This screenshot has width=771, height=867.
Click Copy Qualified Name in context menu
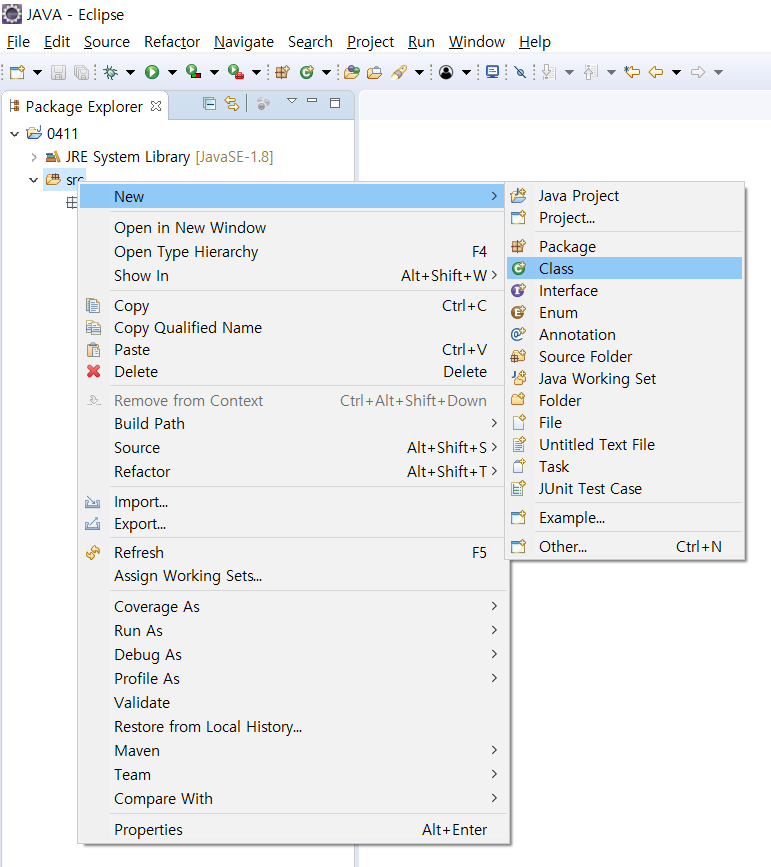coord(294,328)
